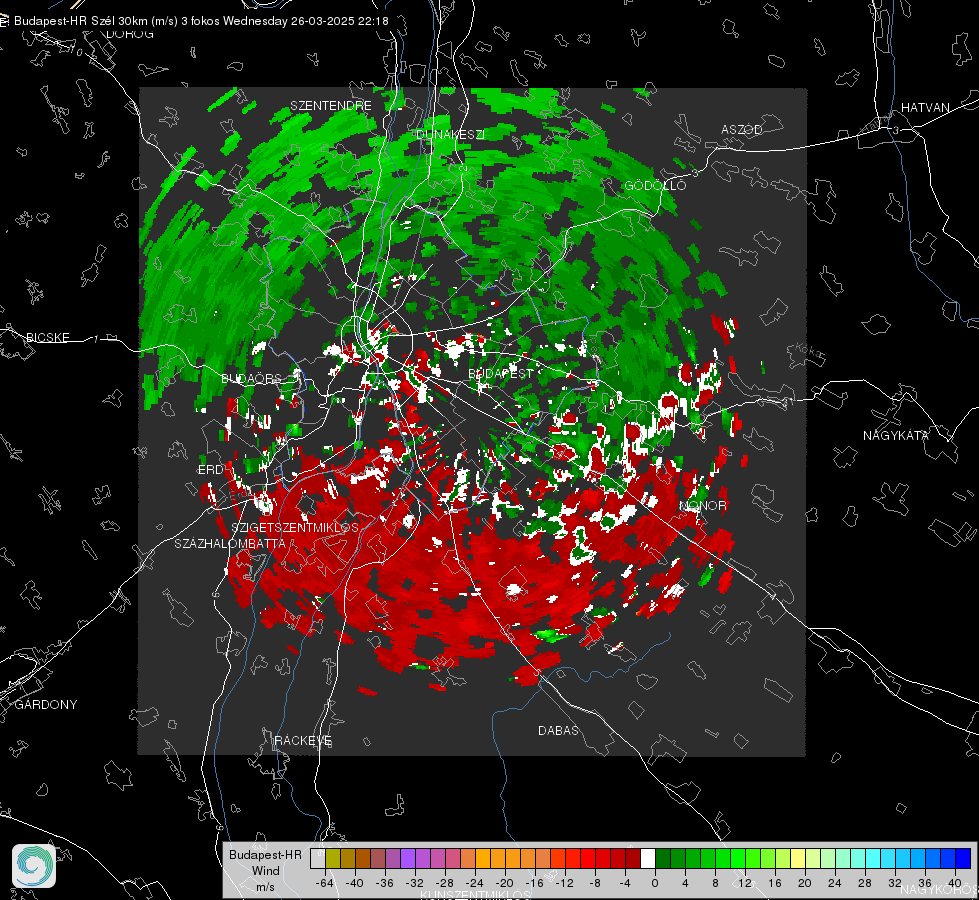979x900 pixels.
Task: Click the Wind label in the legend
Action: click(265, 870)
